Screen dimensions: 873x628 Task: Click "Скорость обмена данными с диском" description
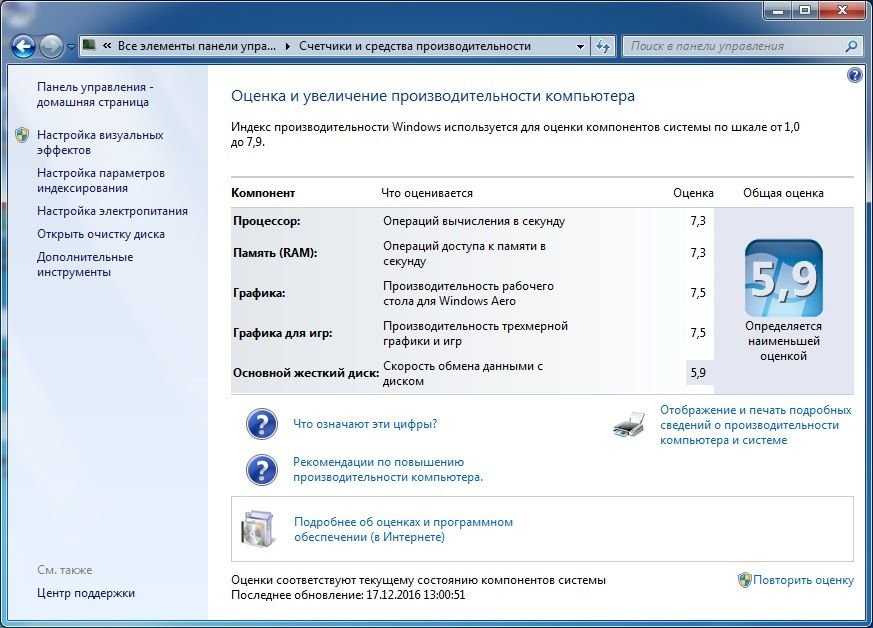pyautogui.click(x=463, y=374)
